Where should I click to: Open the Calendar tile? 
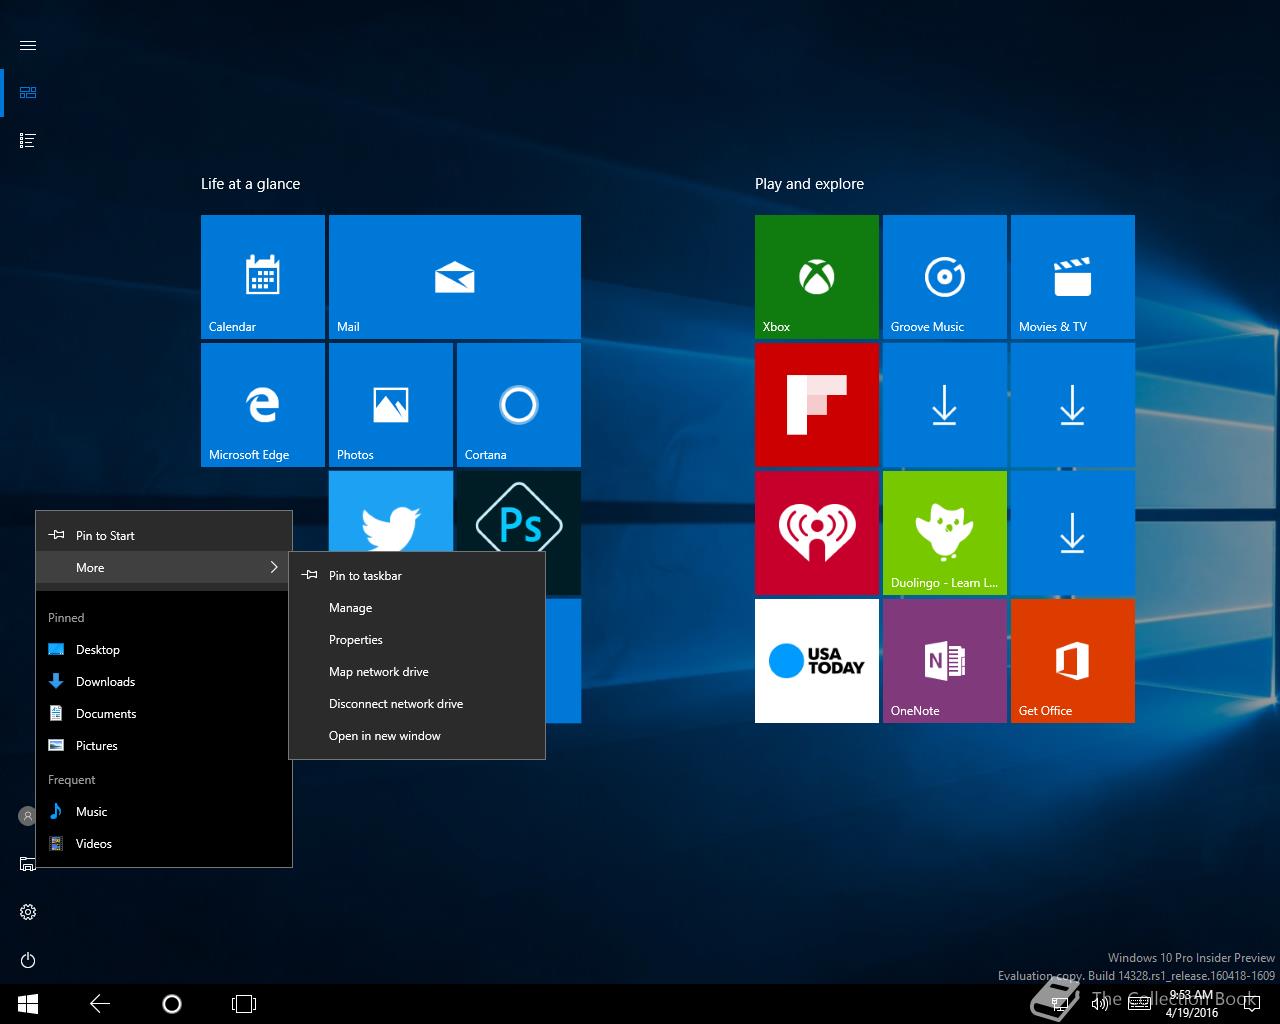click(x=263, y=277)
